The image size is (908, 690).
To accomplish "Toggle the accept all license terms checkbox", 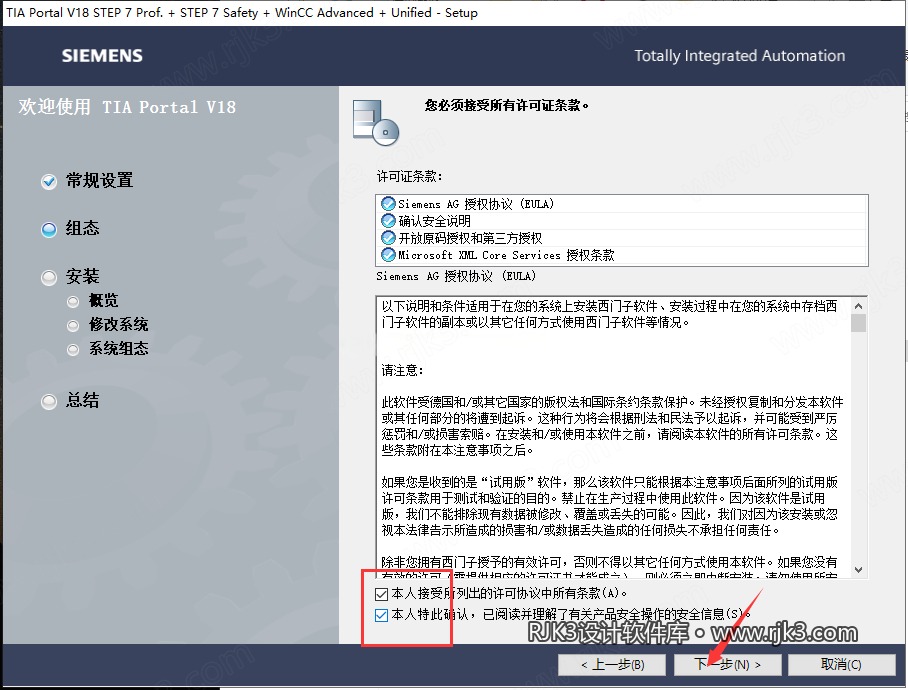I will click(381, 594).
